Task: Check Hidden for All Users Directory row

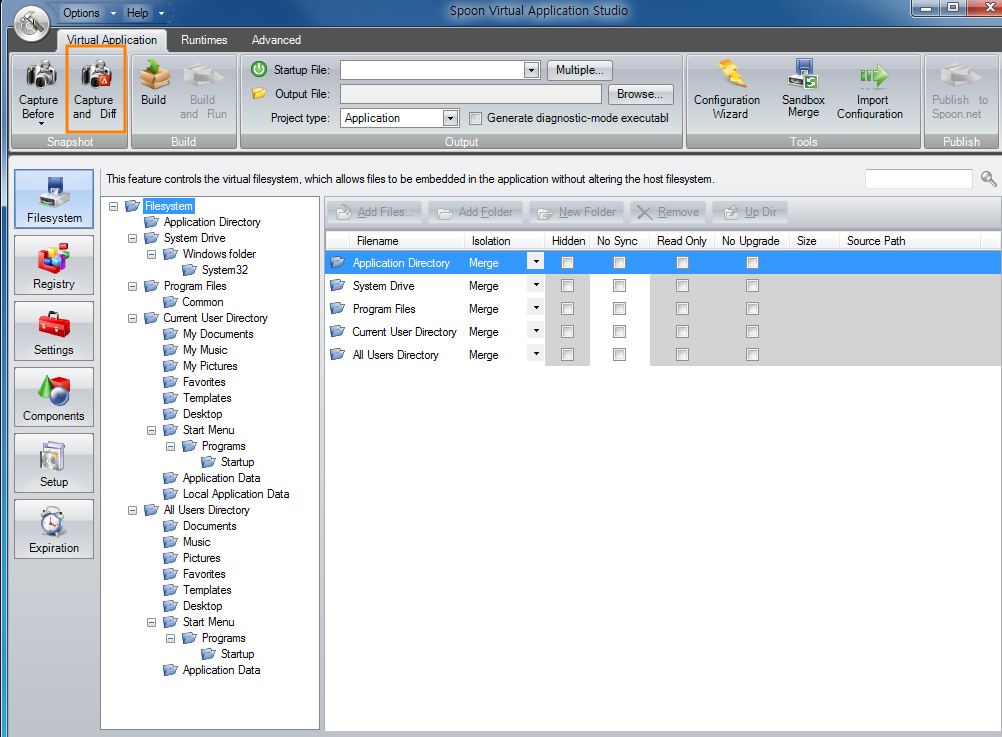Action: click(x=567, y=355)
